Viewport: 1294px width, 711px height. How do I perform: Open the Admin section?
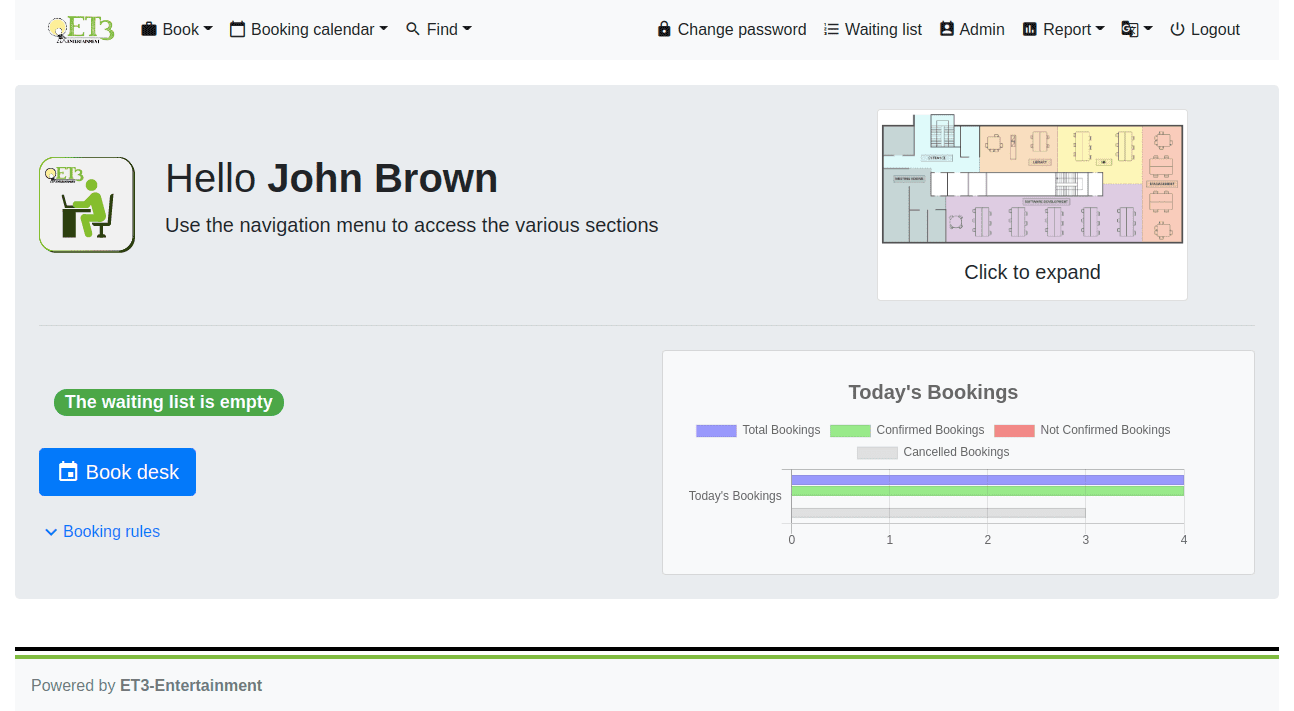[972, 29]
